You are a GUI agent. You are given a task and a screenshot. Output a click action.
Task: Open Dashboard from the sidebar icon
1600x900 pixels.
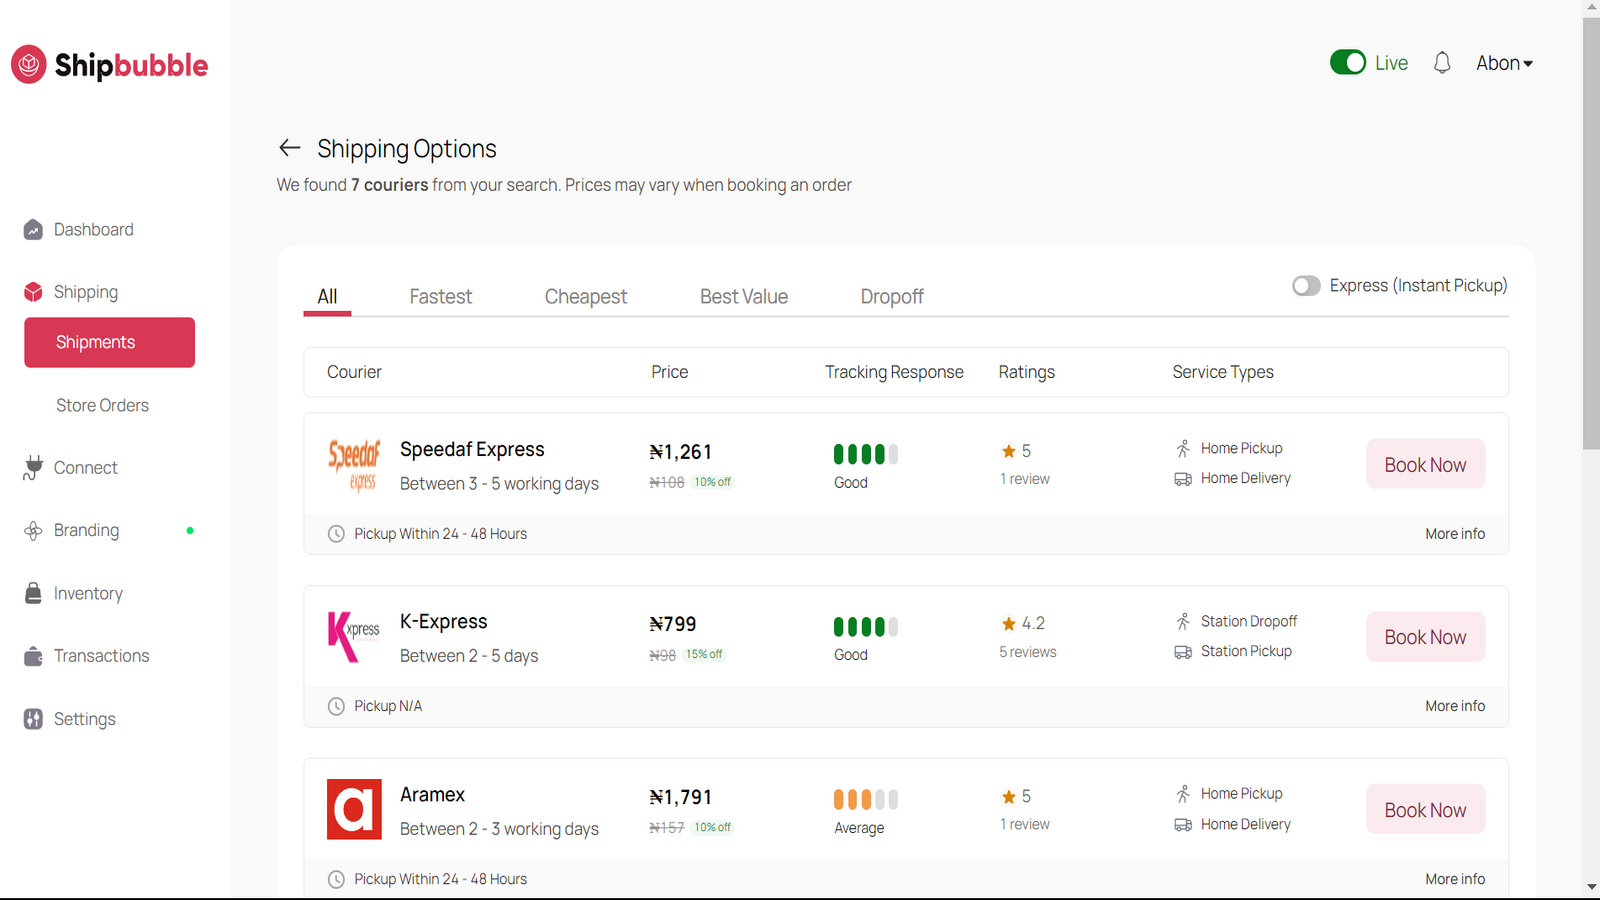(33, 230)
